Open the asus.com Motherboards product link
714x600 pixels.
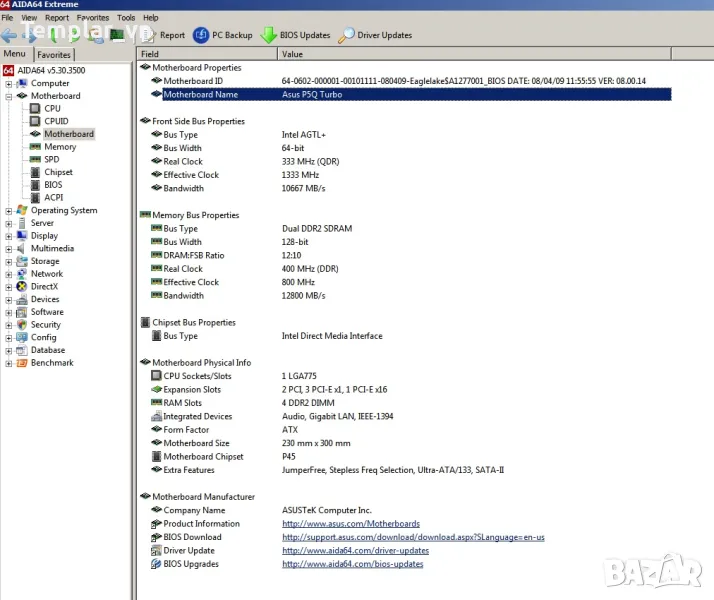point(350,523)
